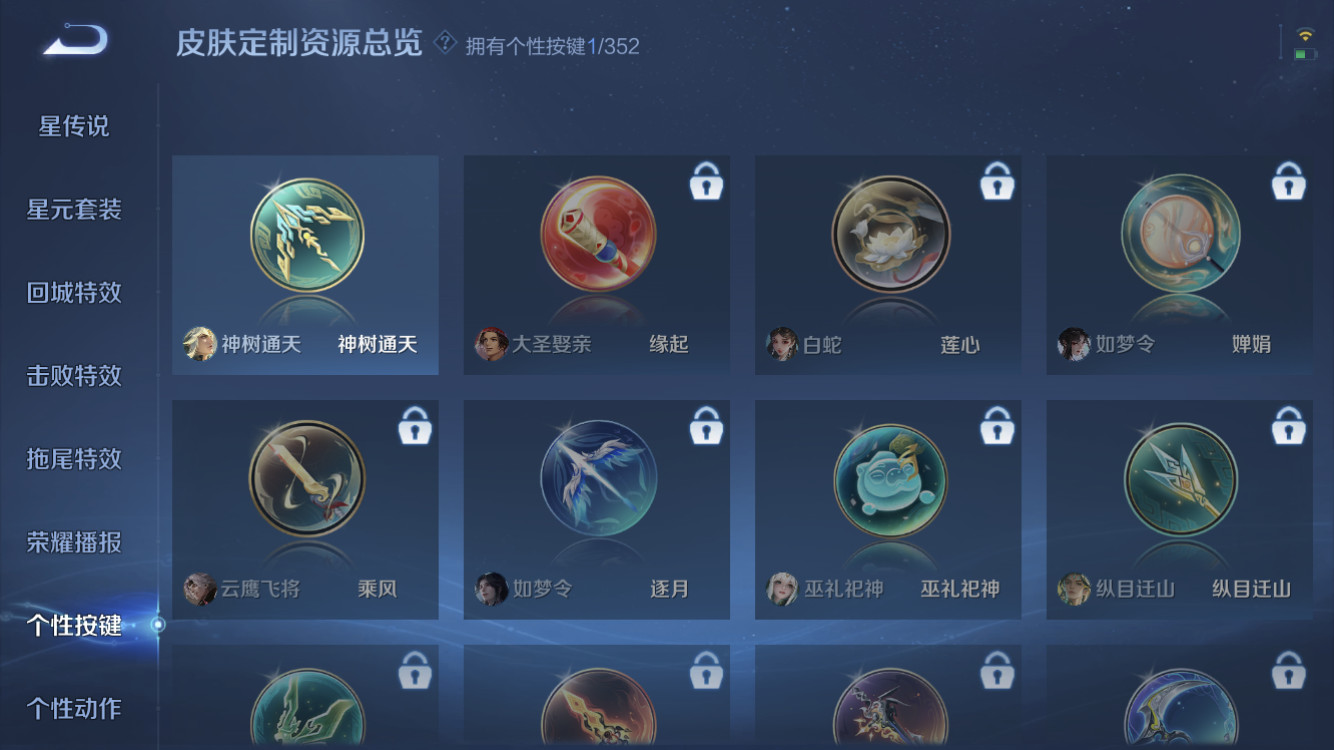Select the red scroll 缘起 key icon
The width and height of the screenshot is (1334, 750).
[x=598, y=235]
